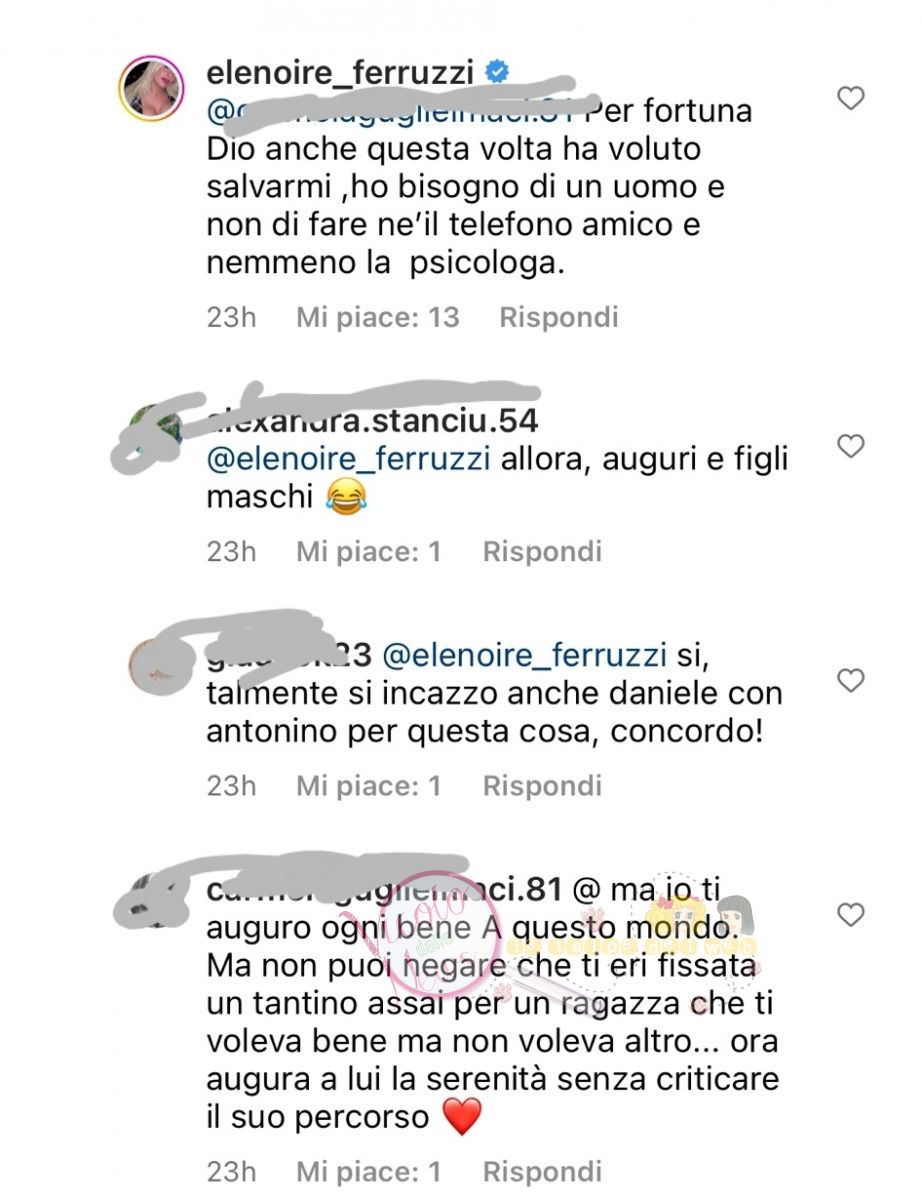Tap Rispondi under the last comment

tap(542, 1171)
